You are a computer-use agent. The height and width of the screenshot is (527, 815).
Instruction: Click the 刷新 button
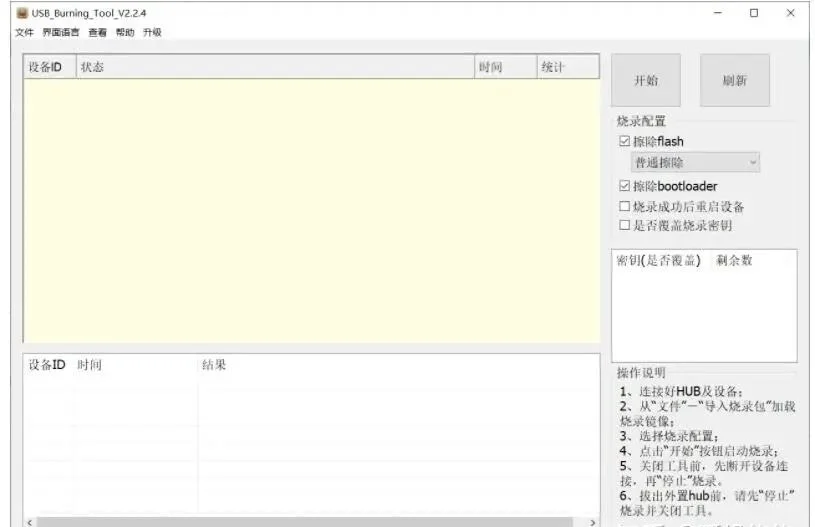(734, 80)
